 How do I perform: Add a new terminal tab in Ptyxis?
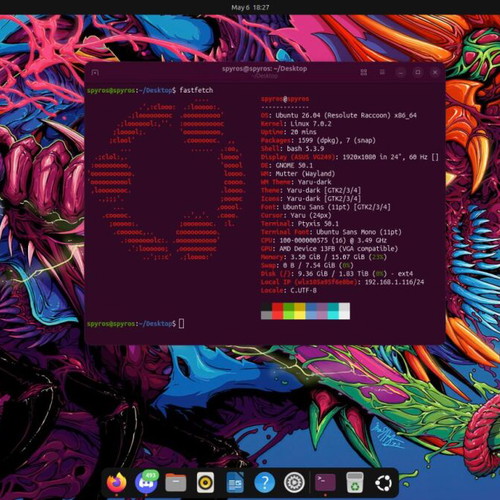[95, 72]
